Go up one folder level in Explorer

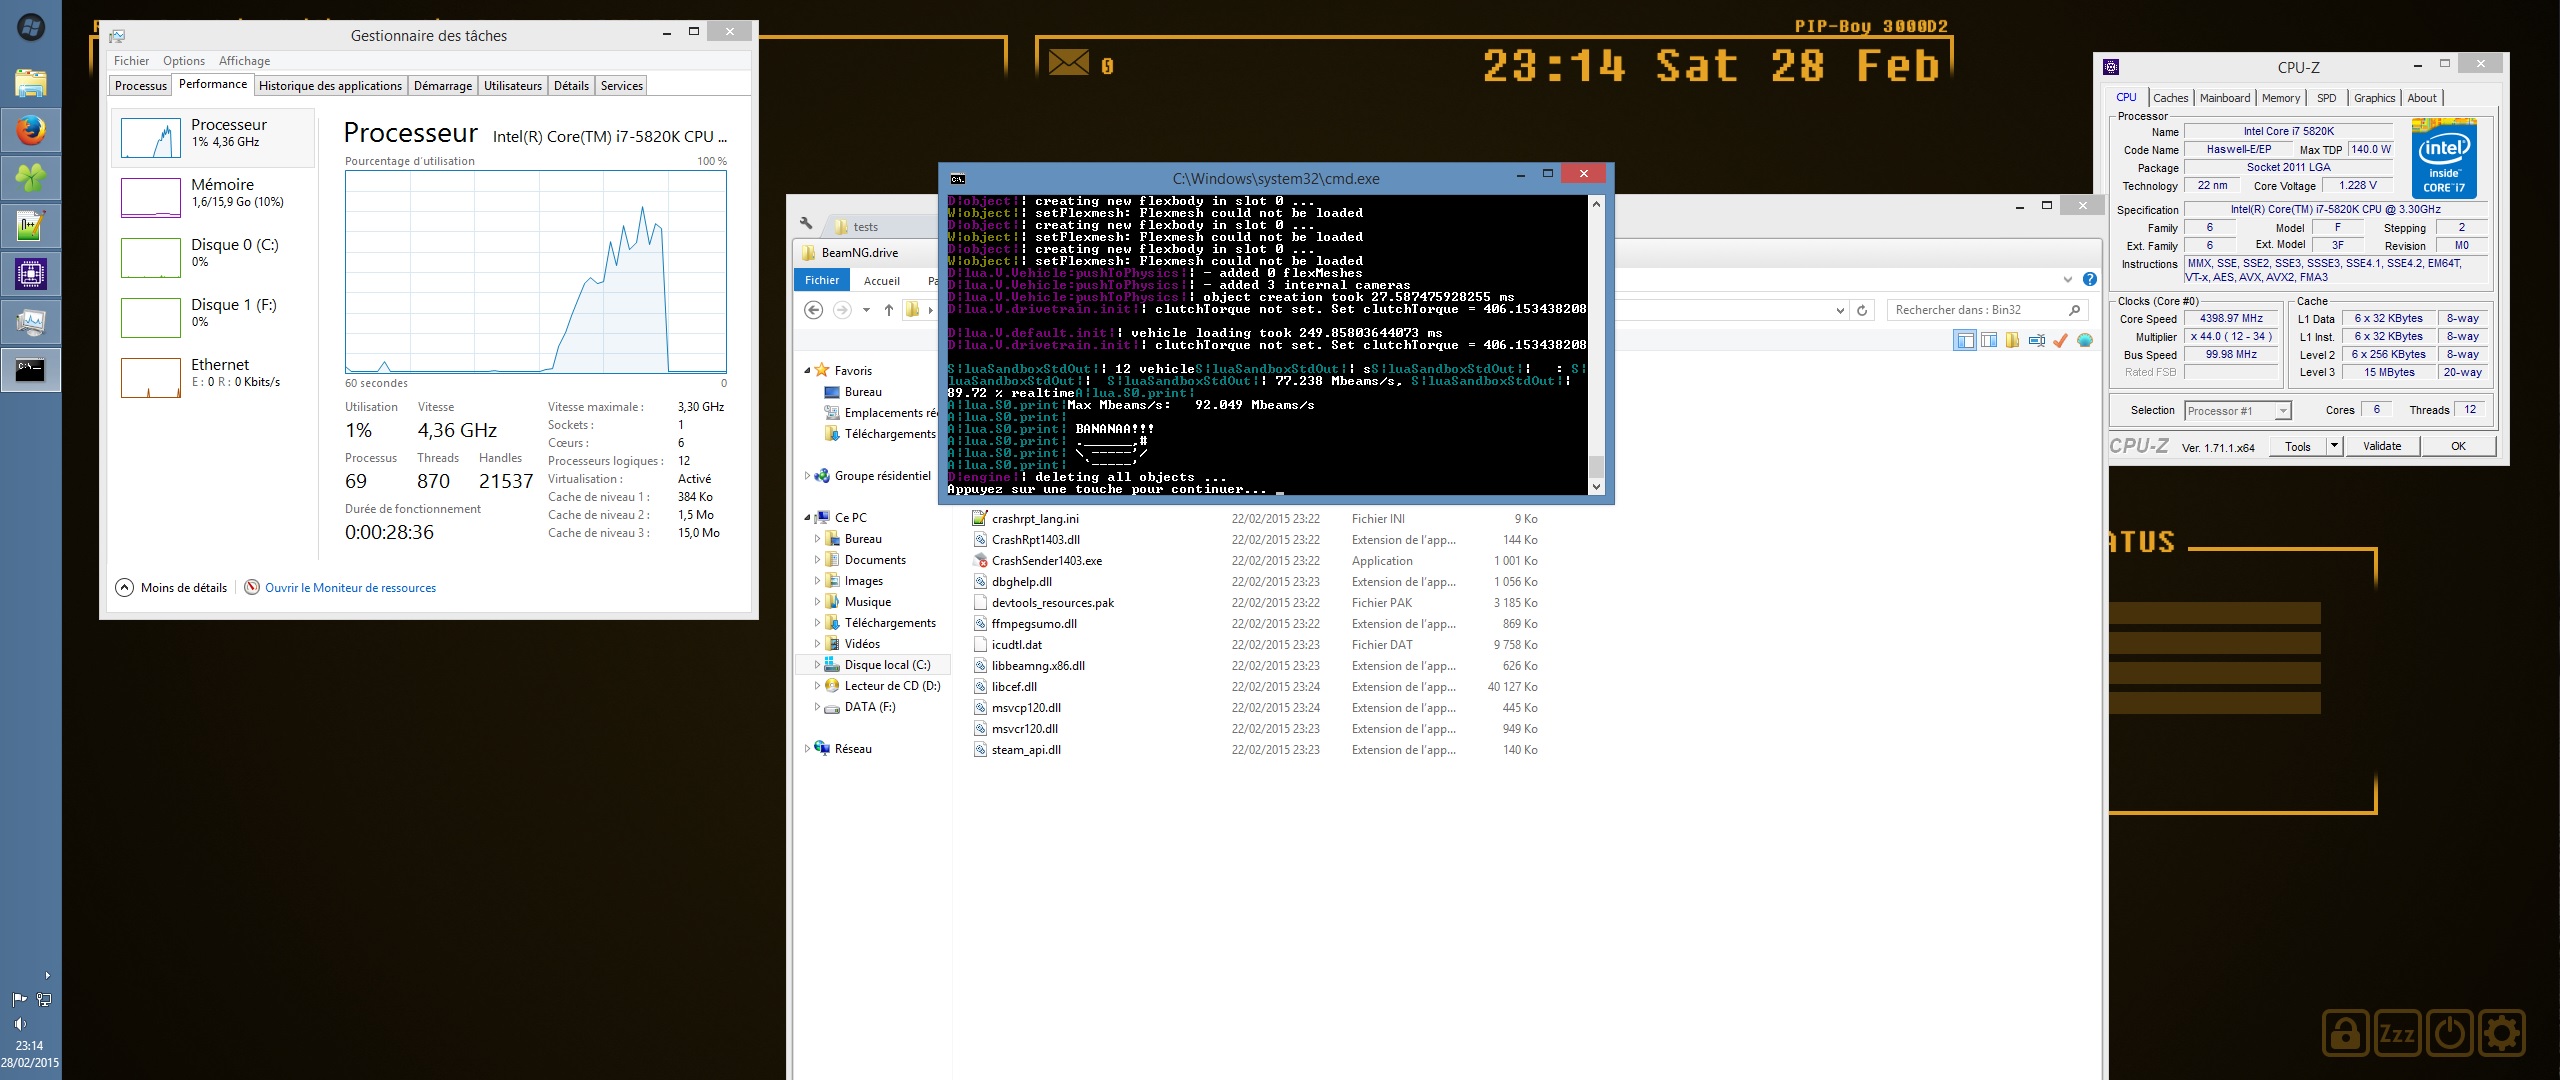click(x=888, y=310)
